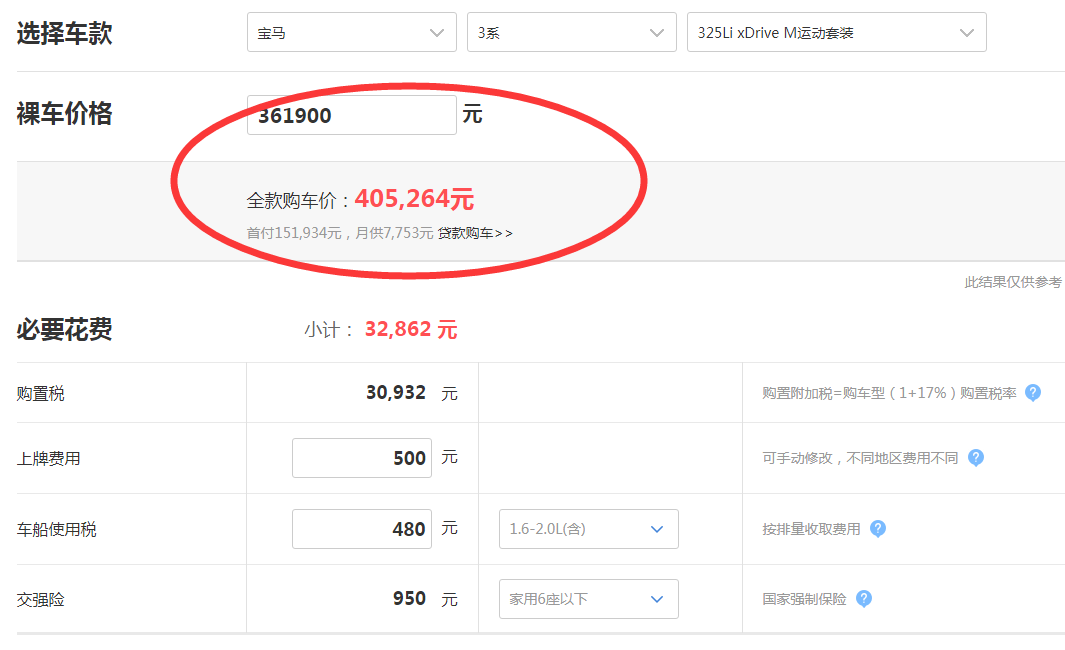Edit the 上牌费用 input field showing 500
The height and width of the screenshot is (650, 1065).
point(362,458)
